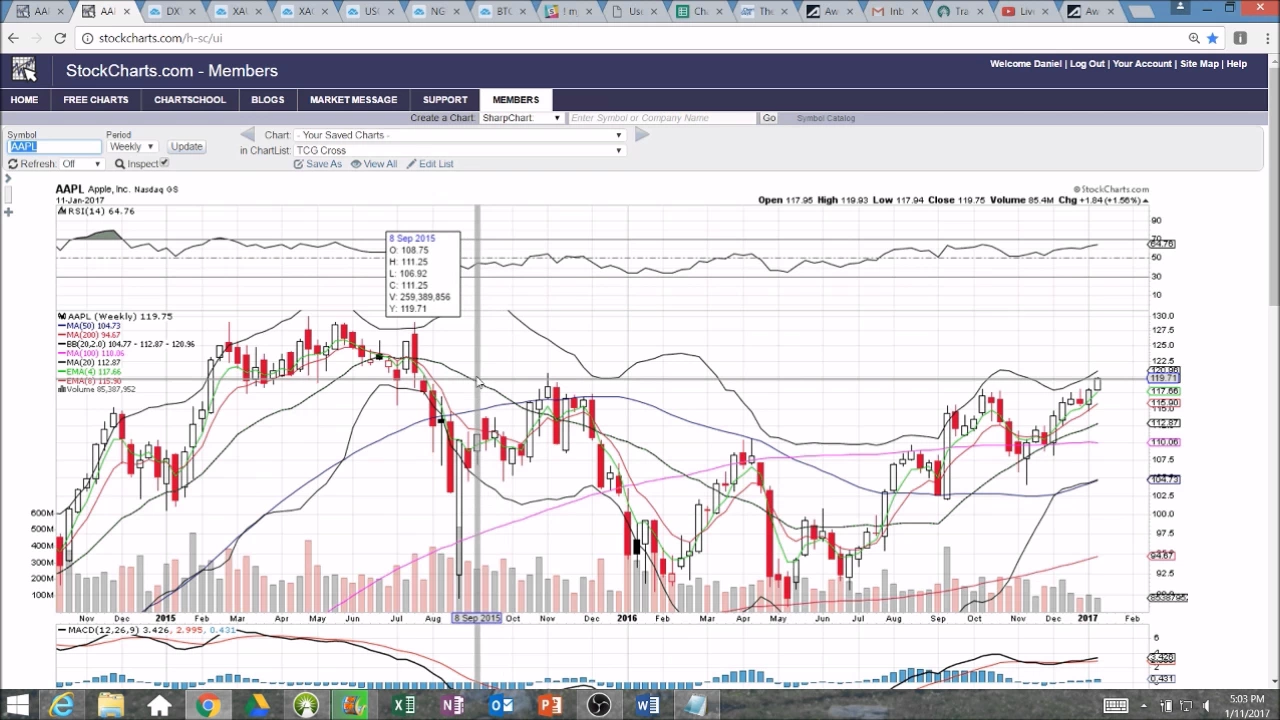The height and width of the screenshot is (720, 1280).
Task: Click the Go button
Action: click(769, 118)
